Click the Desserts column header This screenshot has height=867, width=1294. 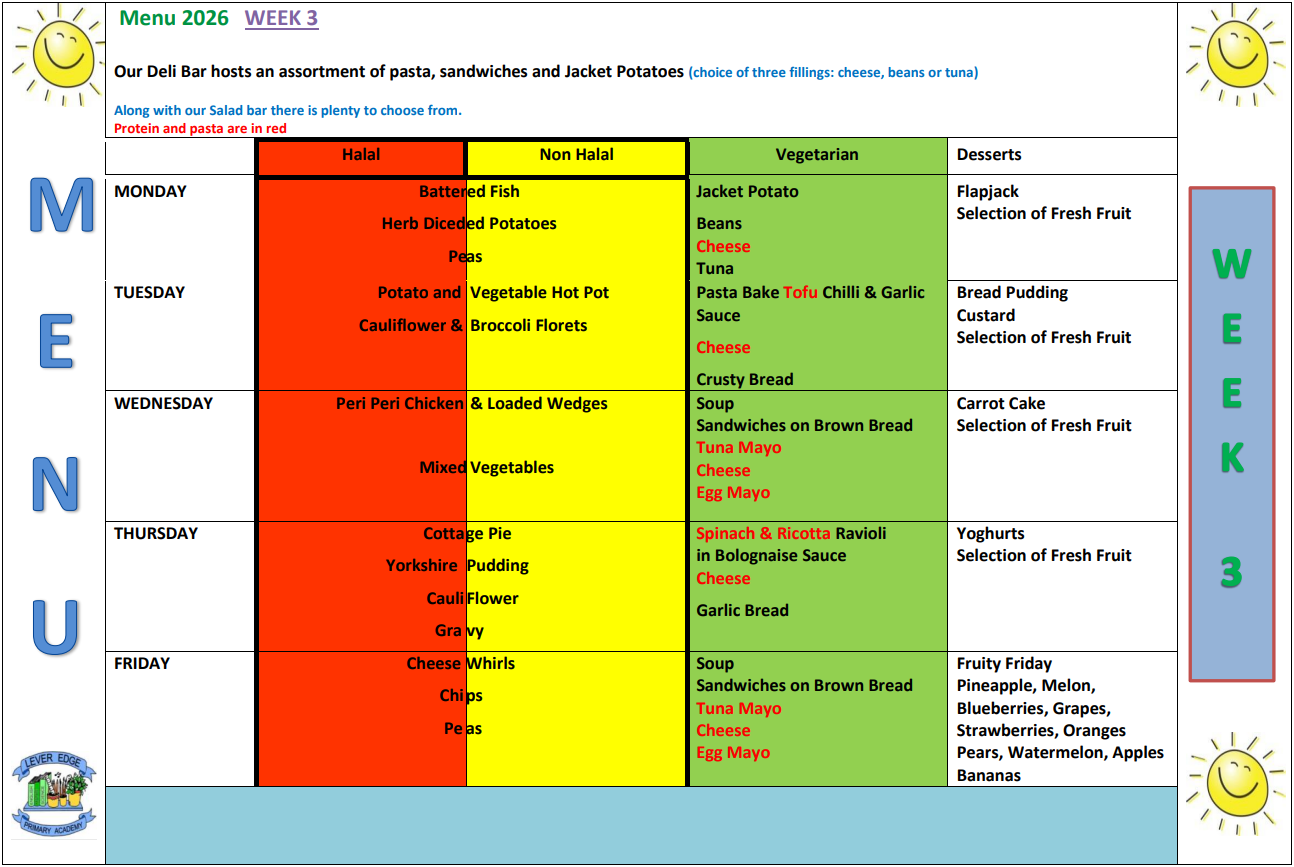988,155
